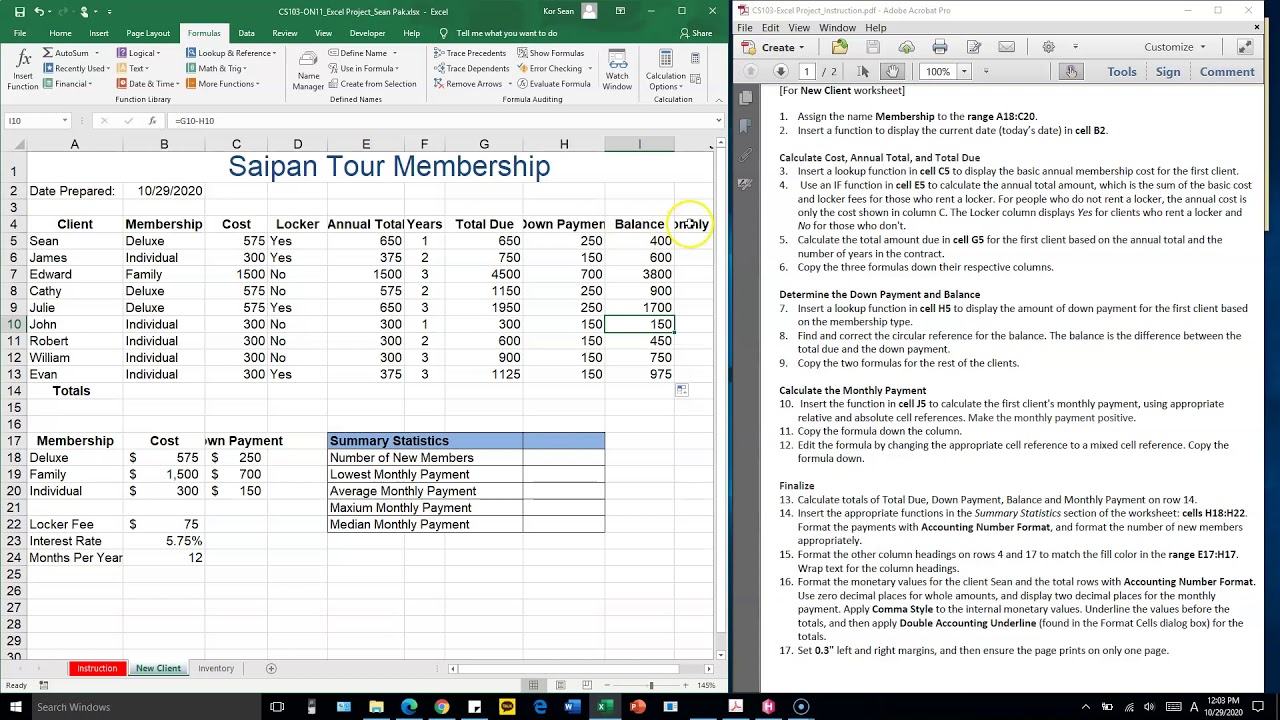Image resolution: width=1280 pixels, height=720 pixels.
Task: Open Word from the Windows taskbar
Action: 572,707
